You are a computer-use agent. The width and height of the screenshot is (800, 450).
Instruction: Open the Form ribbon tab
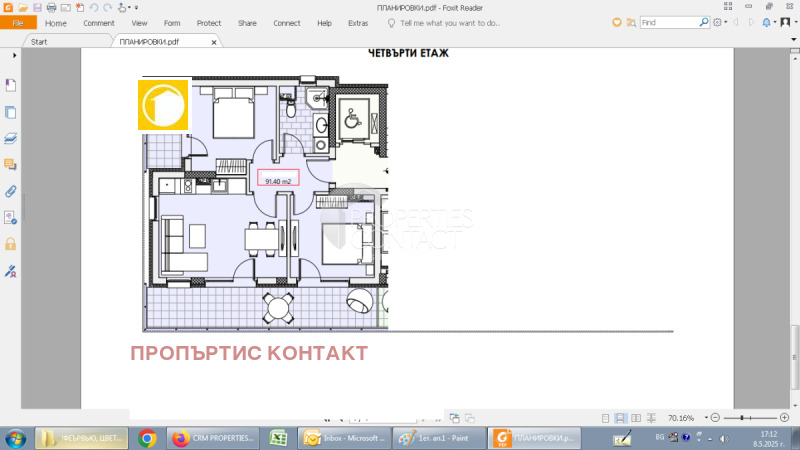coord(172,23)
